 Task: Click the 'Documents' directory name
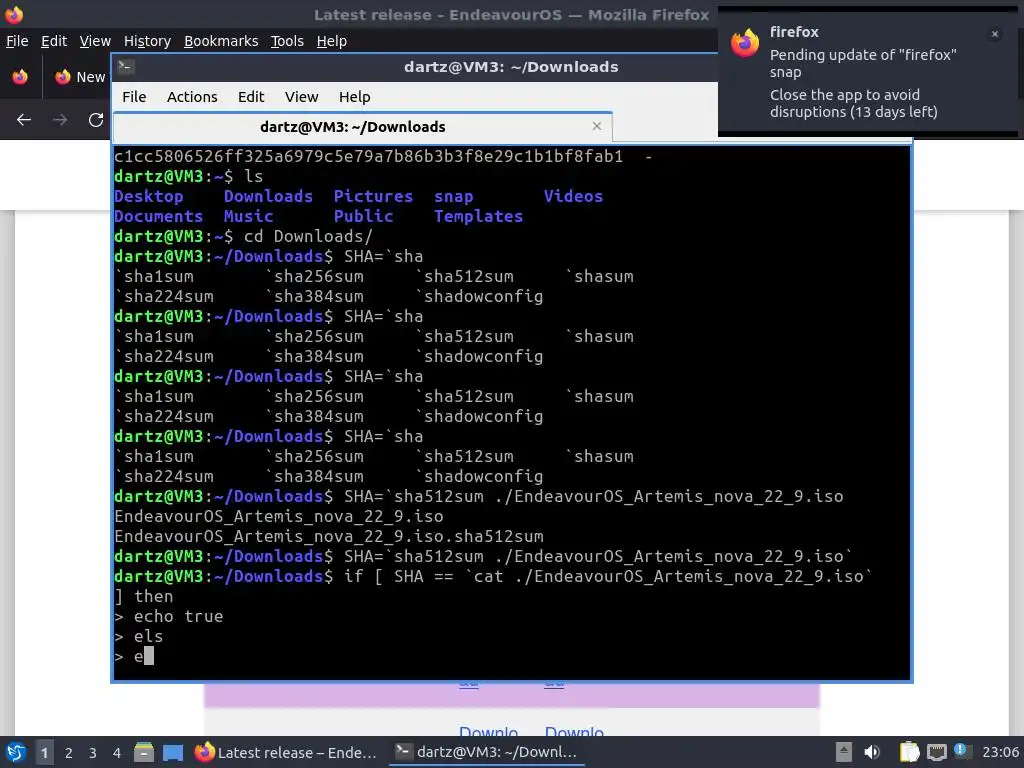tap(158, 216)
